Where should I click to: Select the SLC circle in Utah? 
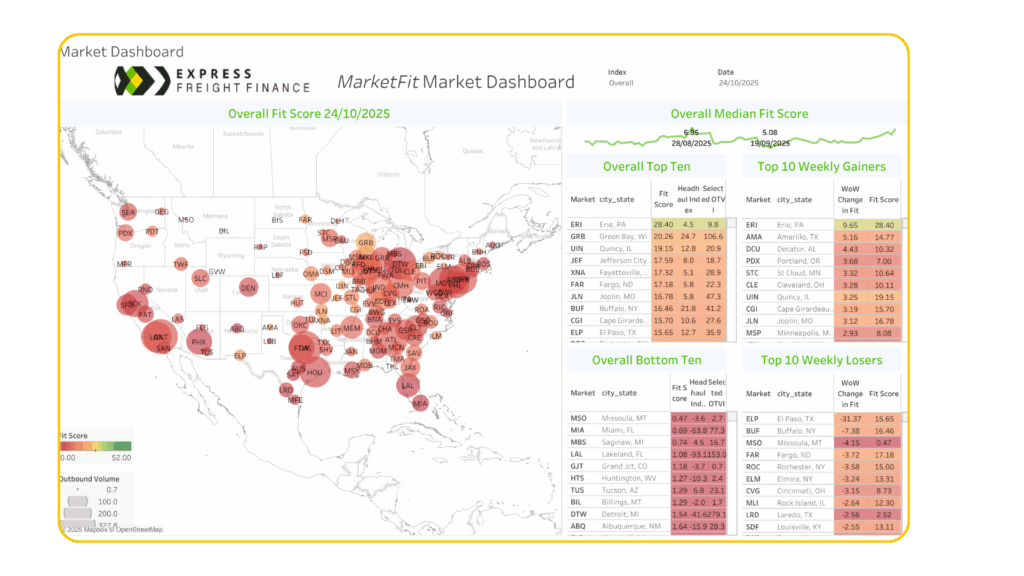[201, 278]
